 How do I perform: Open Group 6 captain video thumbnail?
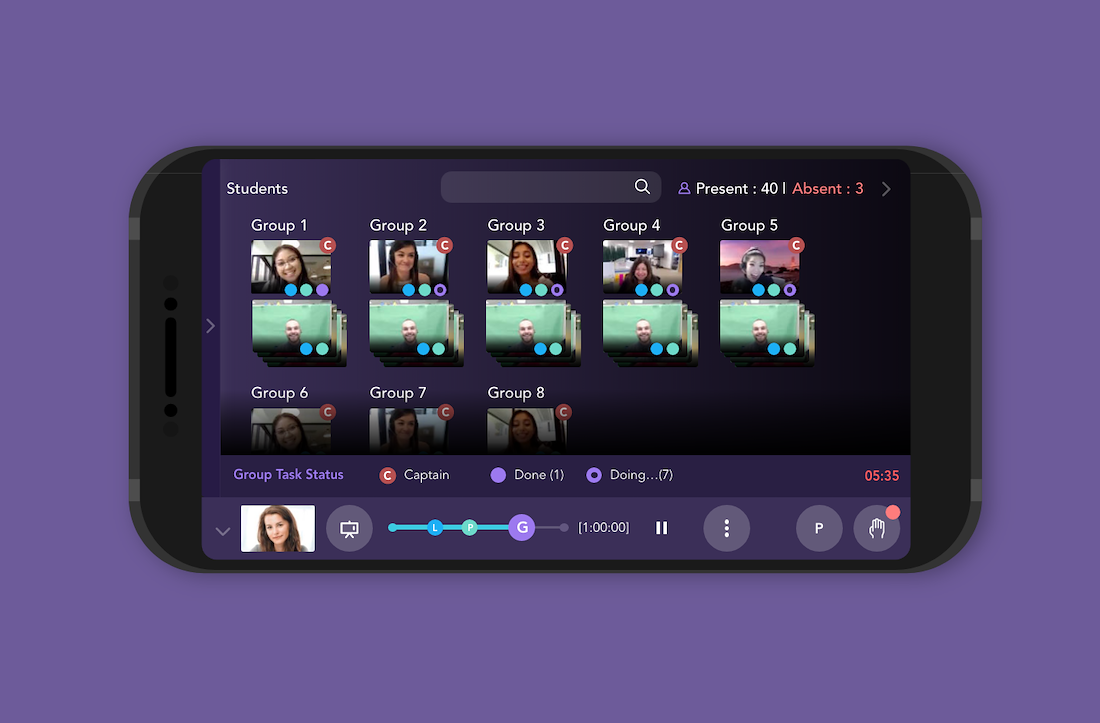(x=291, y=431)
